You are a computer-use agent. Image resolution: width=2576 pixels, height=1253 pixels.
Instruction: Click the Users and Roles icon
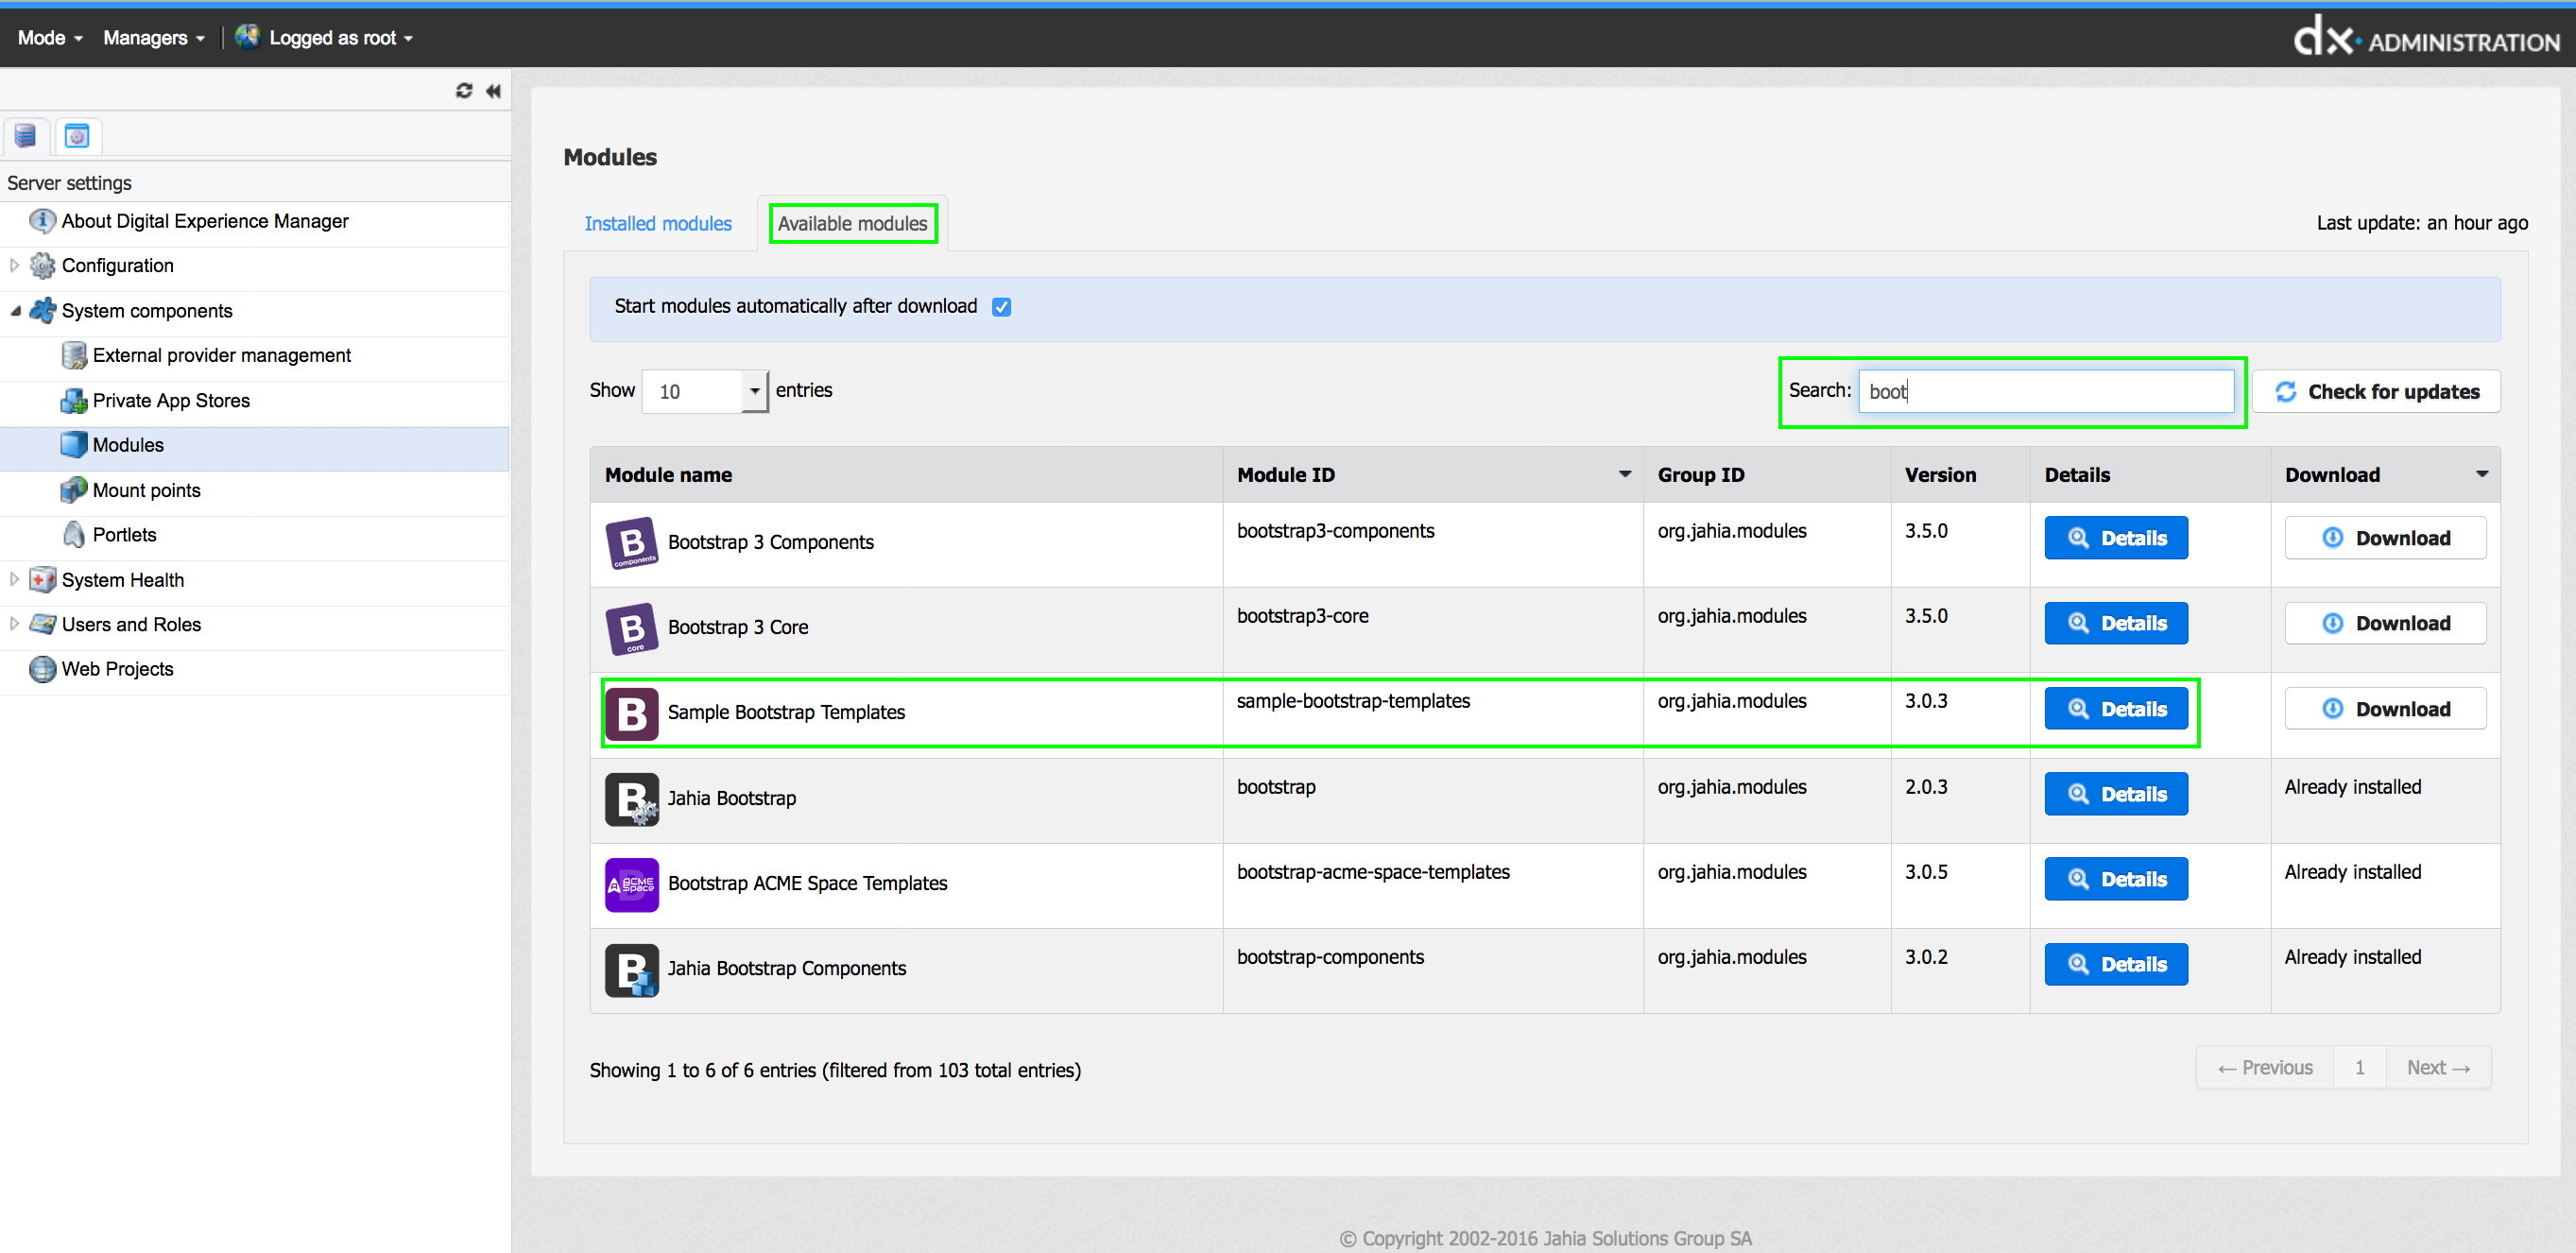[x=42, y=625]
